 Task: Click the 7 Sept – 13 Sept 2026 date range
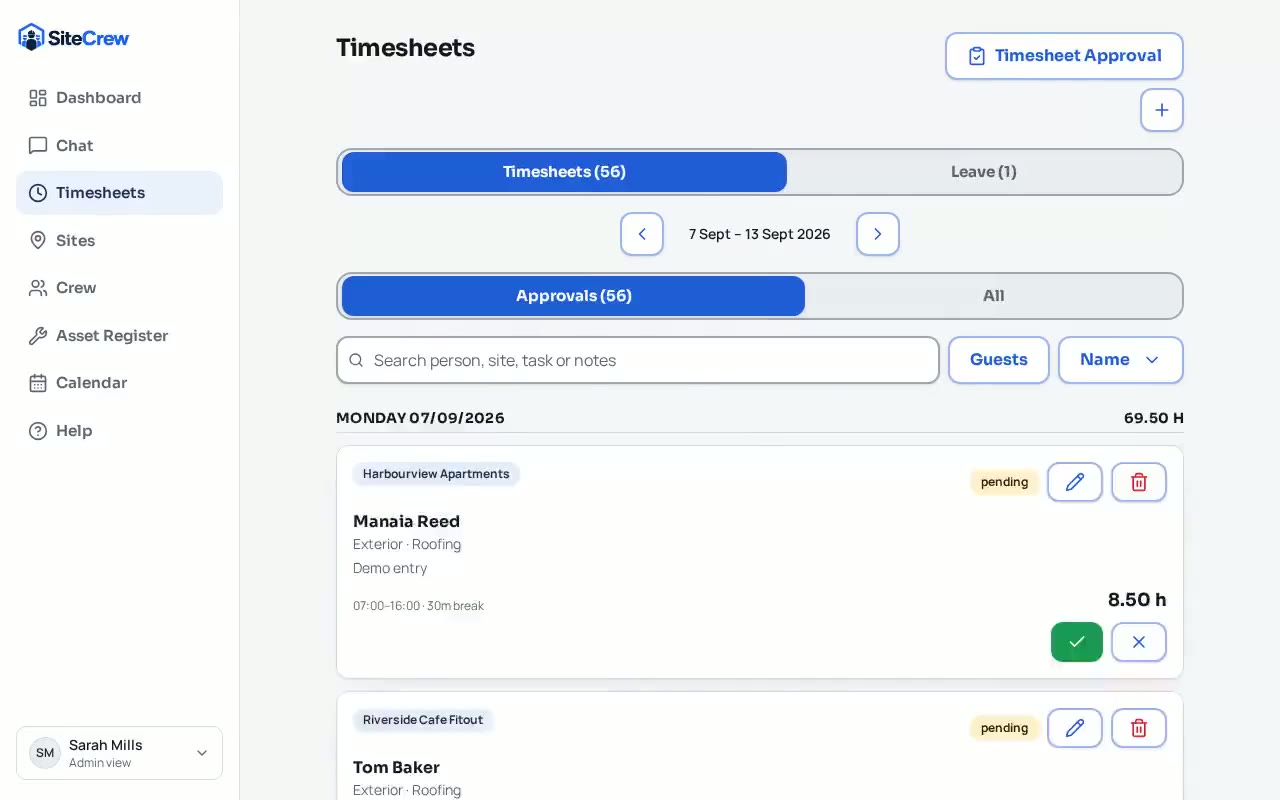(x=760, y=234)
